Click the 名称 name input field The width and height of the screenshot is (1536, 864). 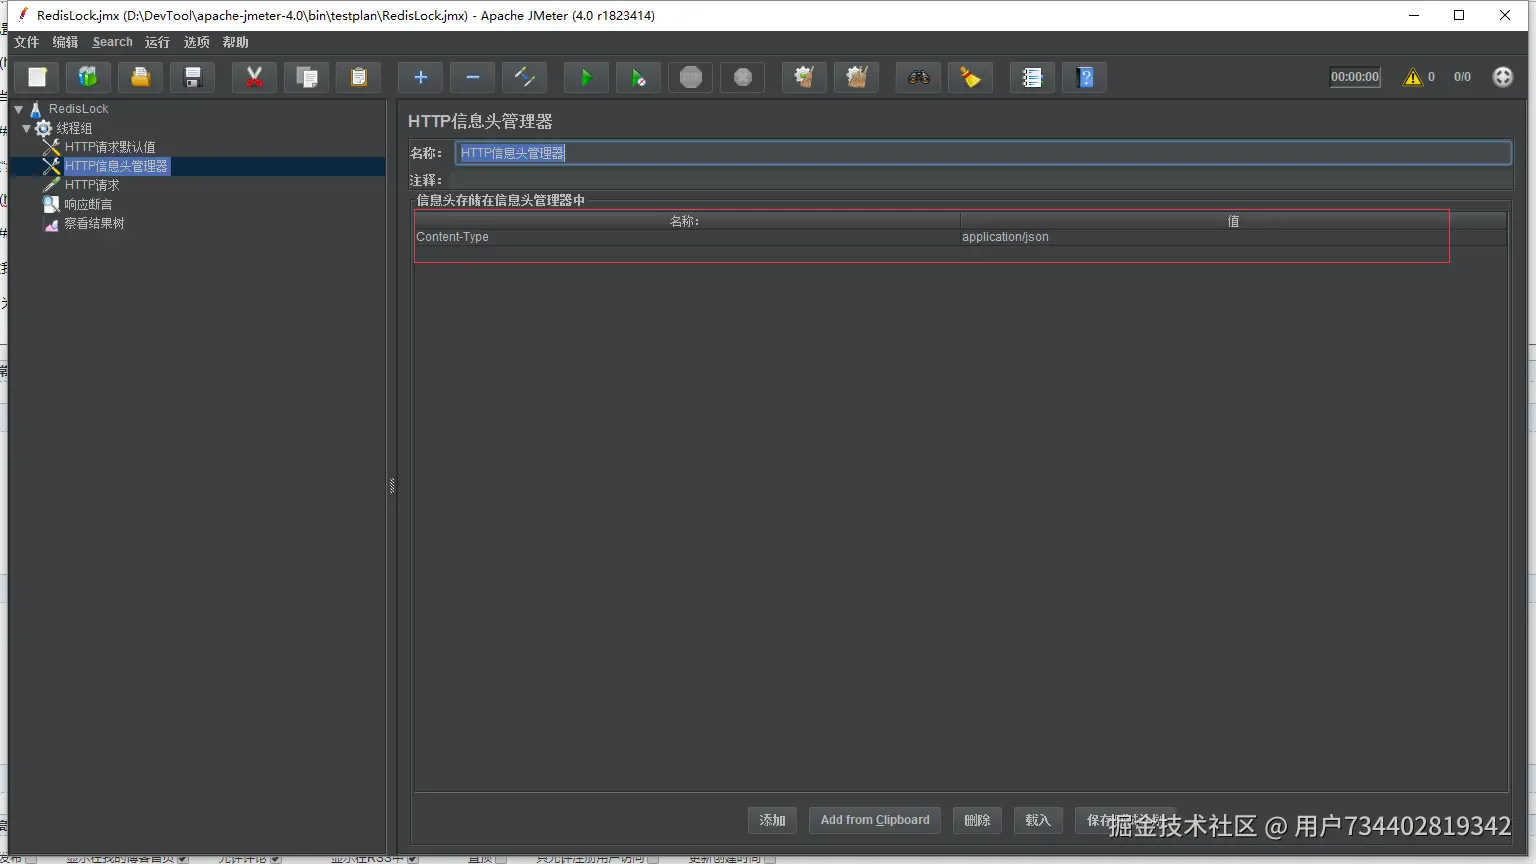tap(983, 153)
